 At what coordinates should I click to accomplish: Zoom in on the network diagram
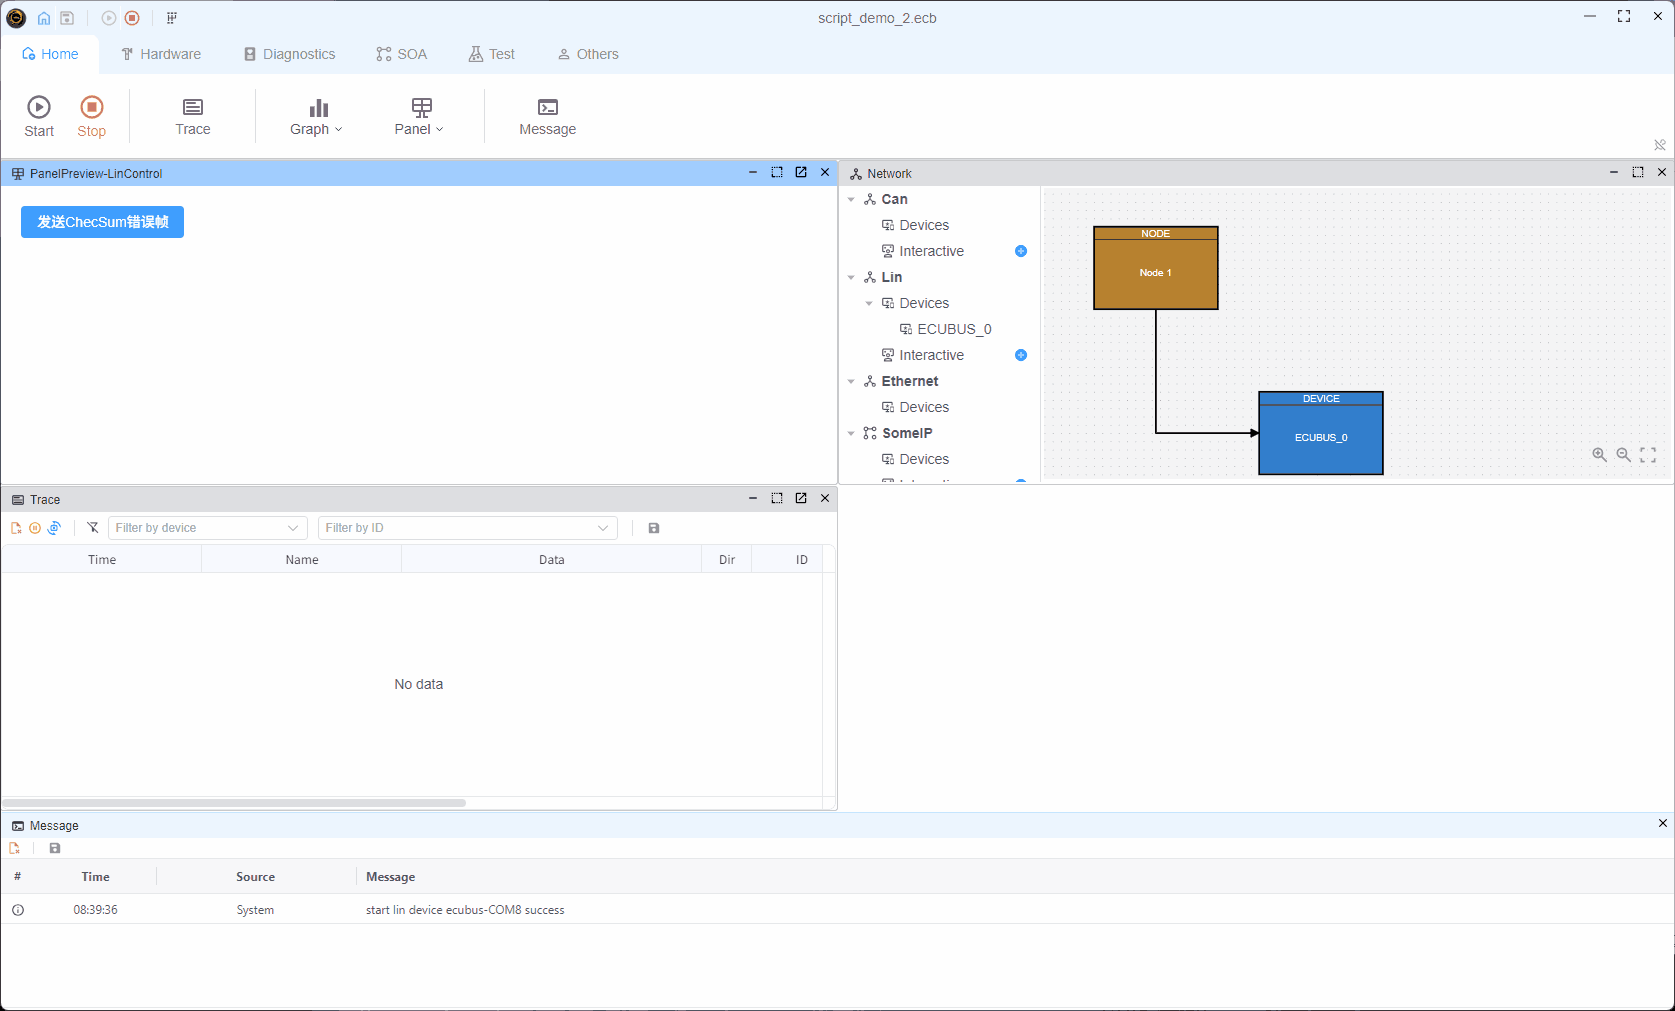click(1599, 455)
